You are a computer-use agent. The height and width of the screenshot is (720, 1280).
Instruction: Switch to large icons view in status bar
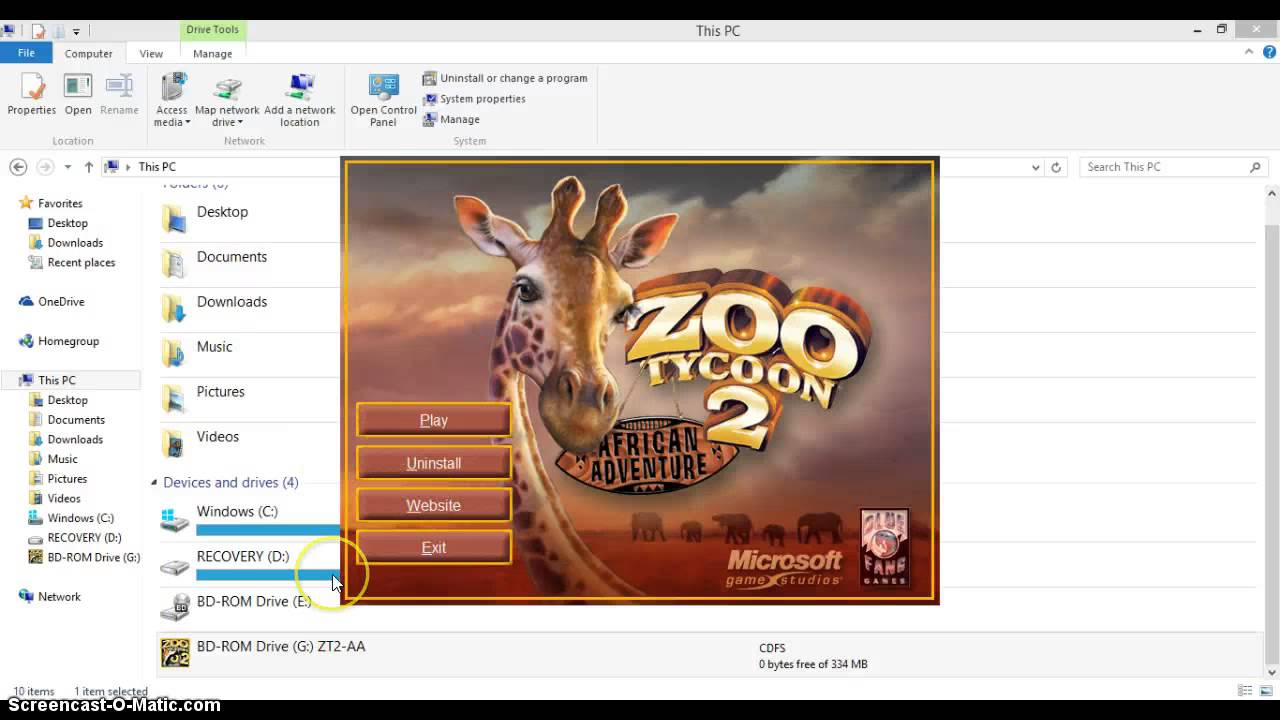point(1265,691)
